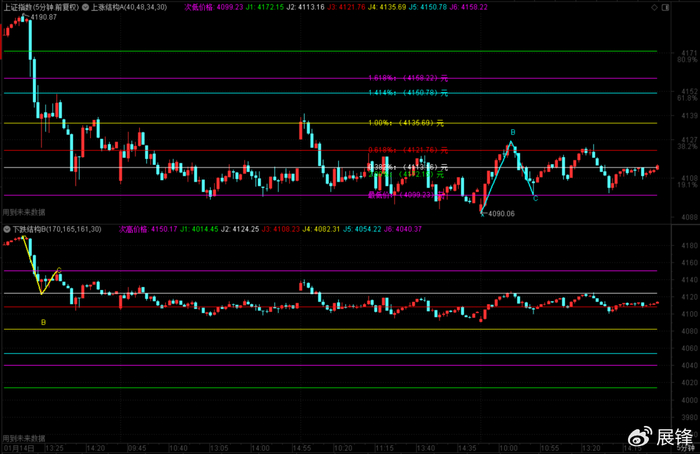Click the 4088 price axis label
This screenshot has width=700, height=454.
pyautogui.click(x=689, y=218)
